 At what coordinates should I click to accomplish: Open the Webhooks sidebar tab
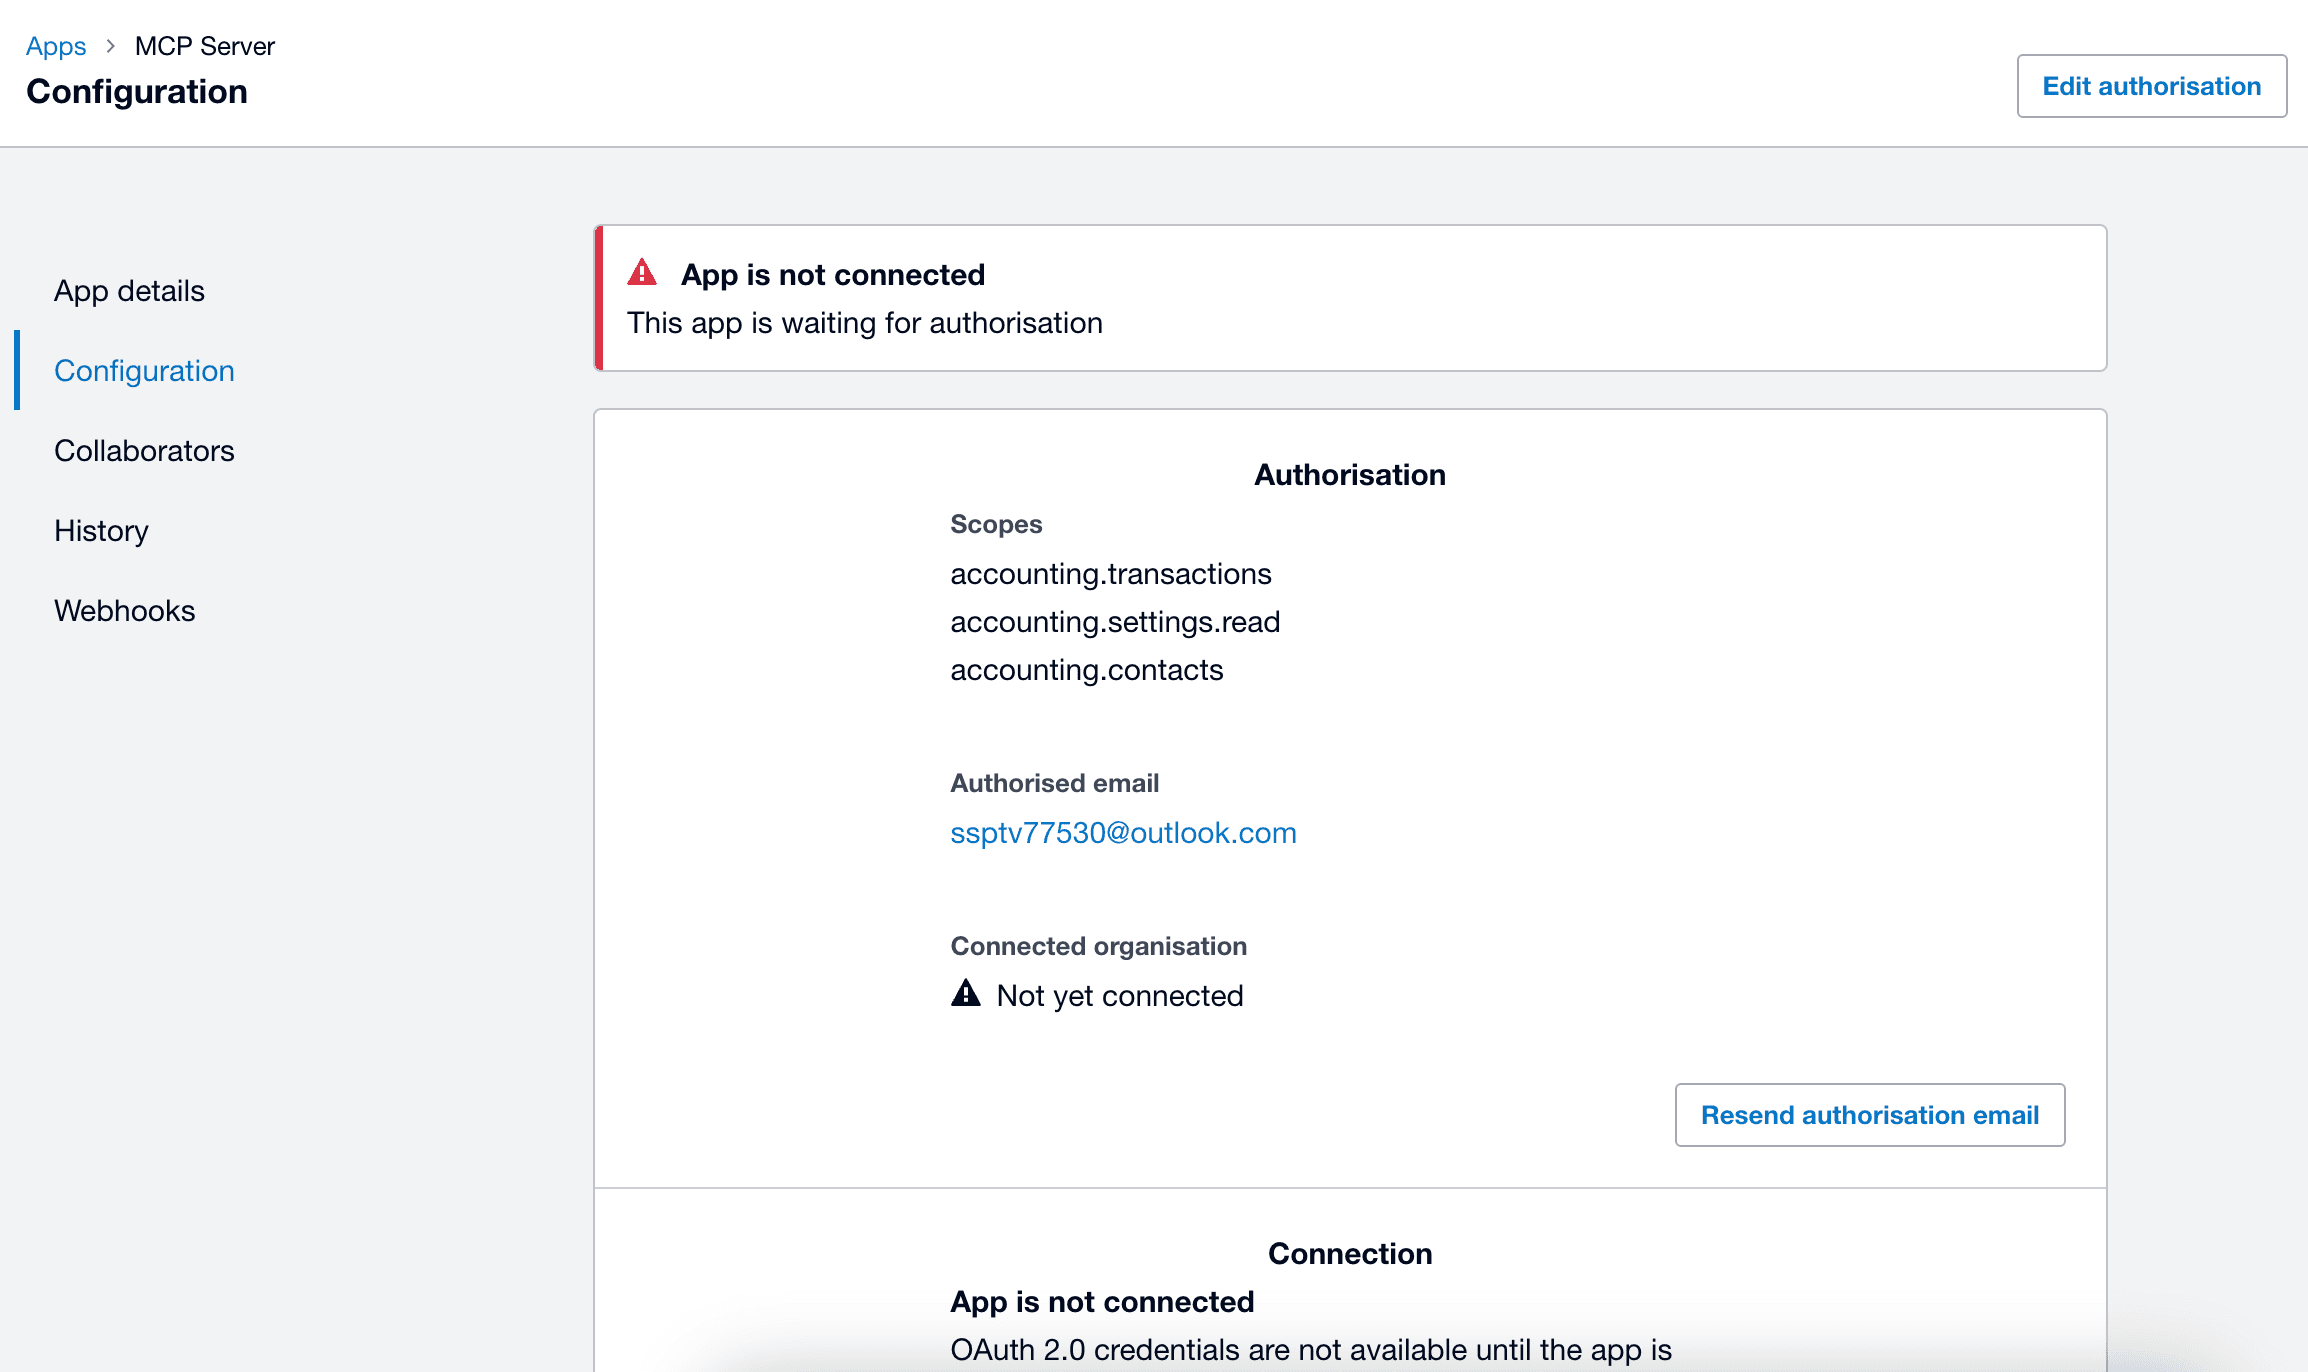[124, 611]
